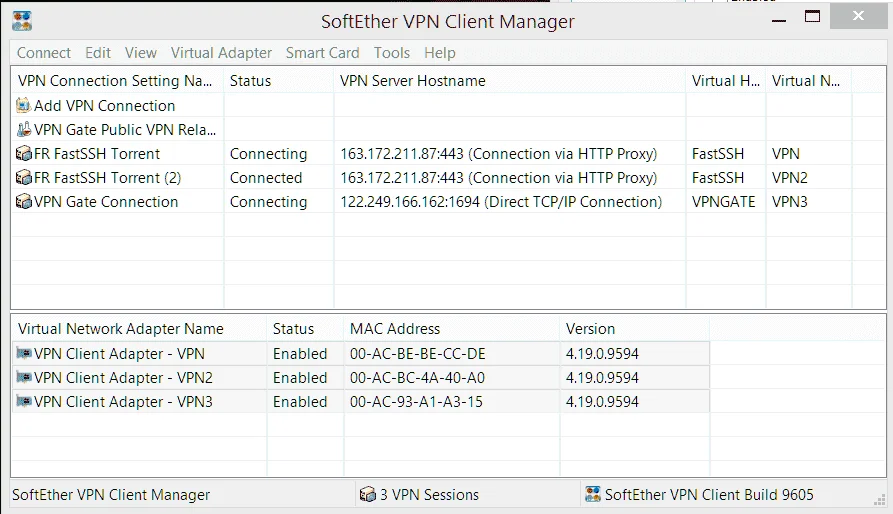This screenshot has height=514, width=893.
Task: Select VPN Client Adapter - VPN3 row
Action: 361,401
